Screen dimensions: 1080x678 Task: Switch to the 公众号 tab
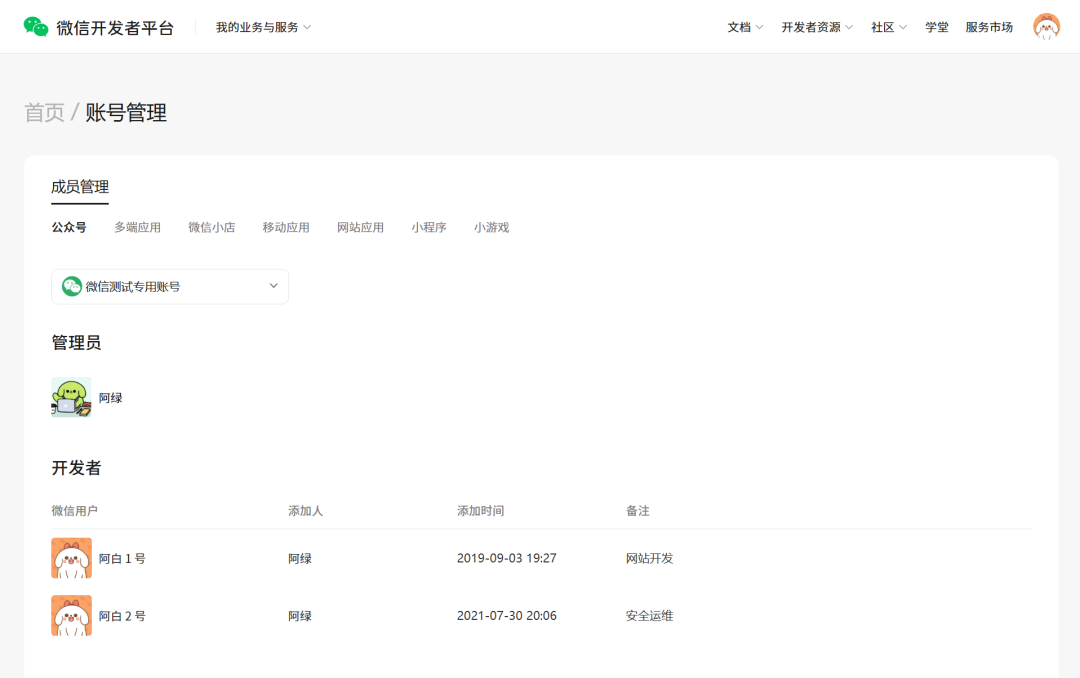[69, 227]
